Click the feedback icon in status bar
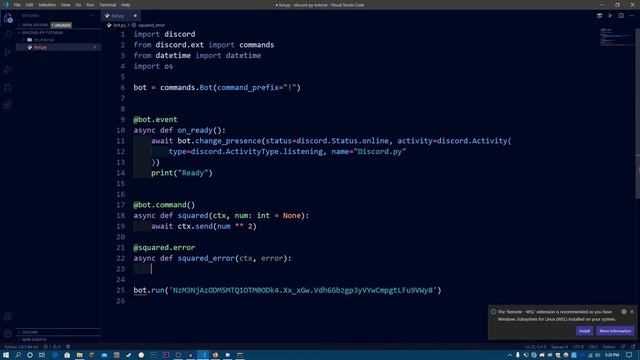The width and height of the screenshot is (640, 360). (x=623, y=347)
